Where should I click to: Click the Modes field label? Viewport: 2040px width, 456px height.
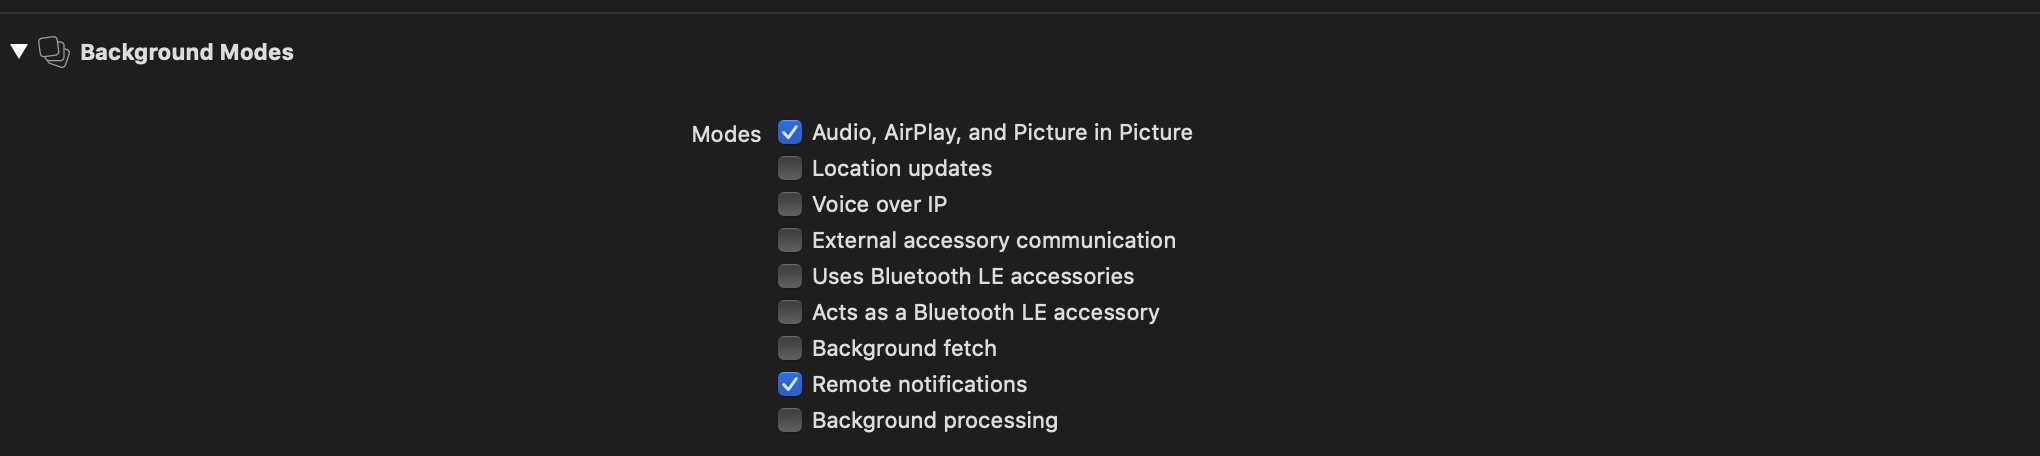point(726,134)
